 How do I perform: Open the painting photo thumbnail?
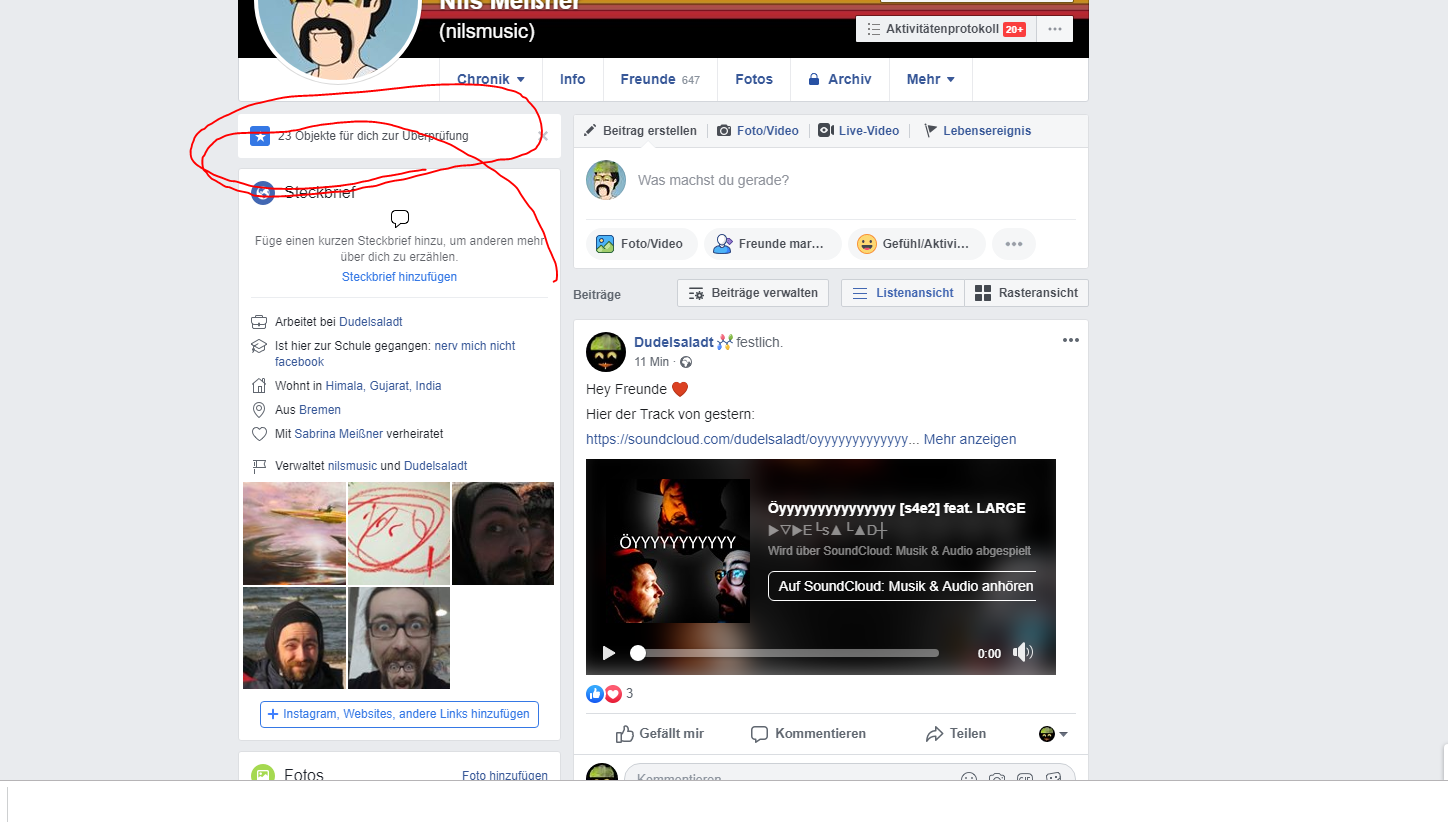click(294, 533)
